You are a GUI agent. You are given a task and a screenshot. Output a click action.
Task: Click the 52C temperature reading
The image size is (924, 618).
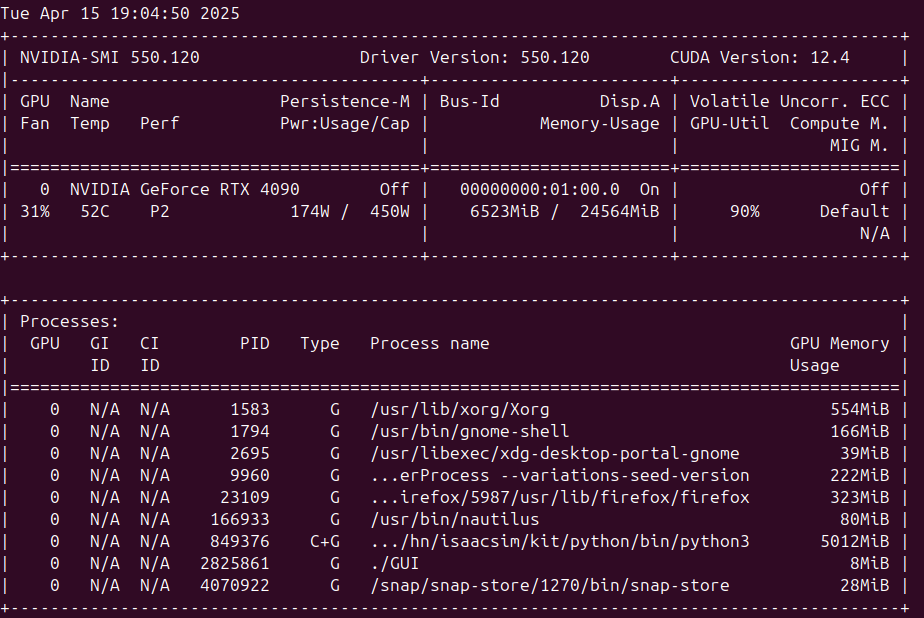coord(95,211)
